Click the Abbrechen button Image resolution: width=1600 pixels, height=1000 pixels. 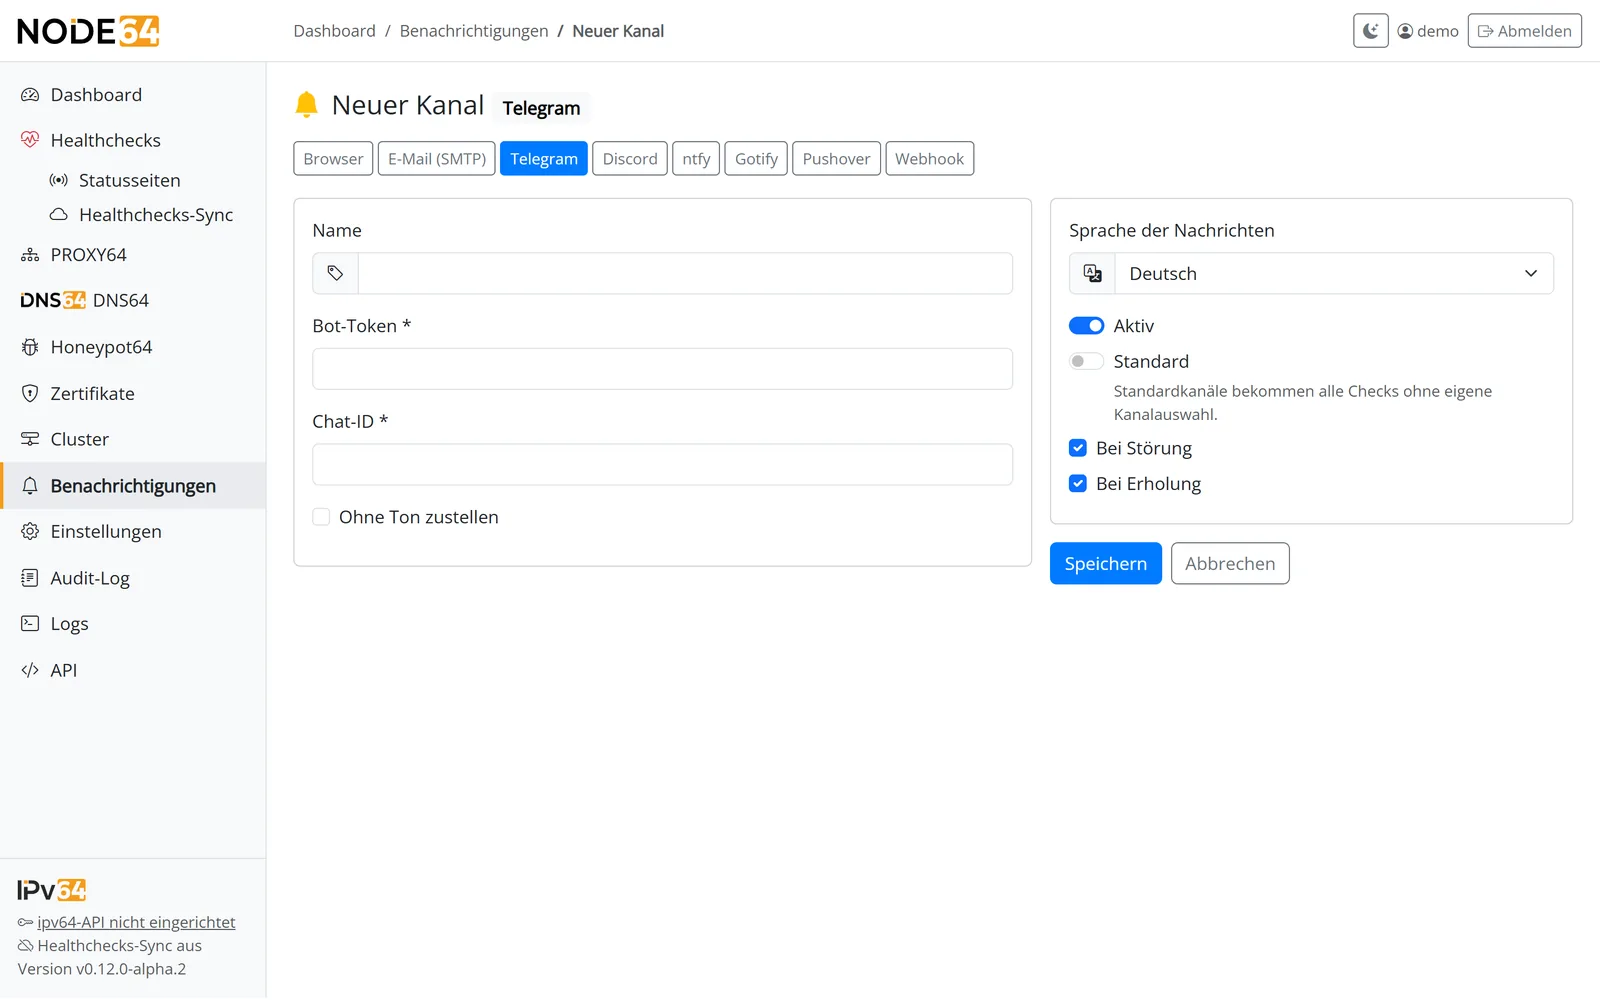point(1230,563)
